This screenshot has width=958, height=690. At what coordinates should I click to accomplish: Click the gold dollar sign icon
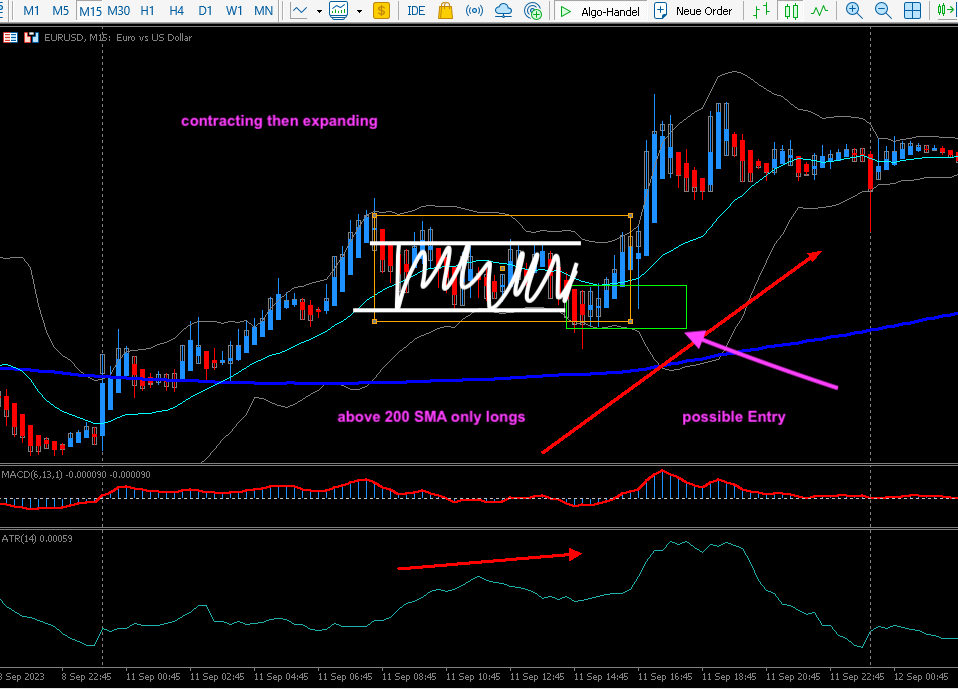coord(381,10)
